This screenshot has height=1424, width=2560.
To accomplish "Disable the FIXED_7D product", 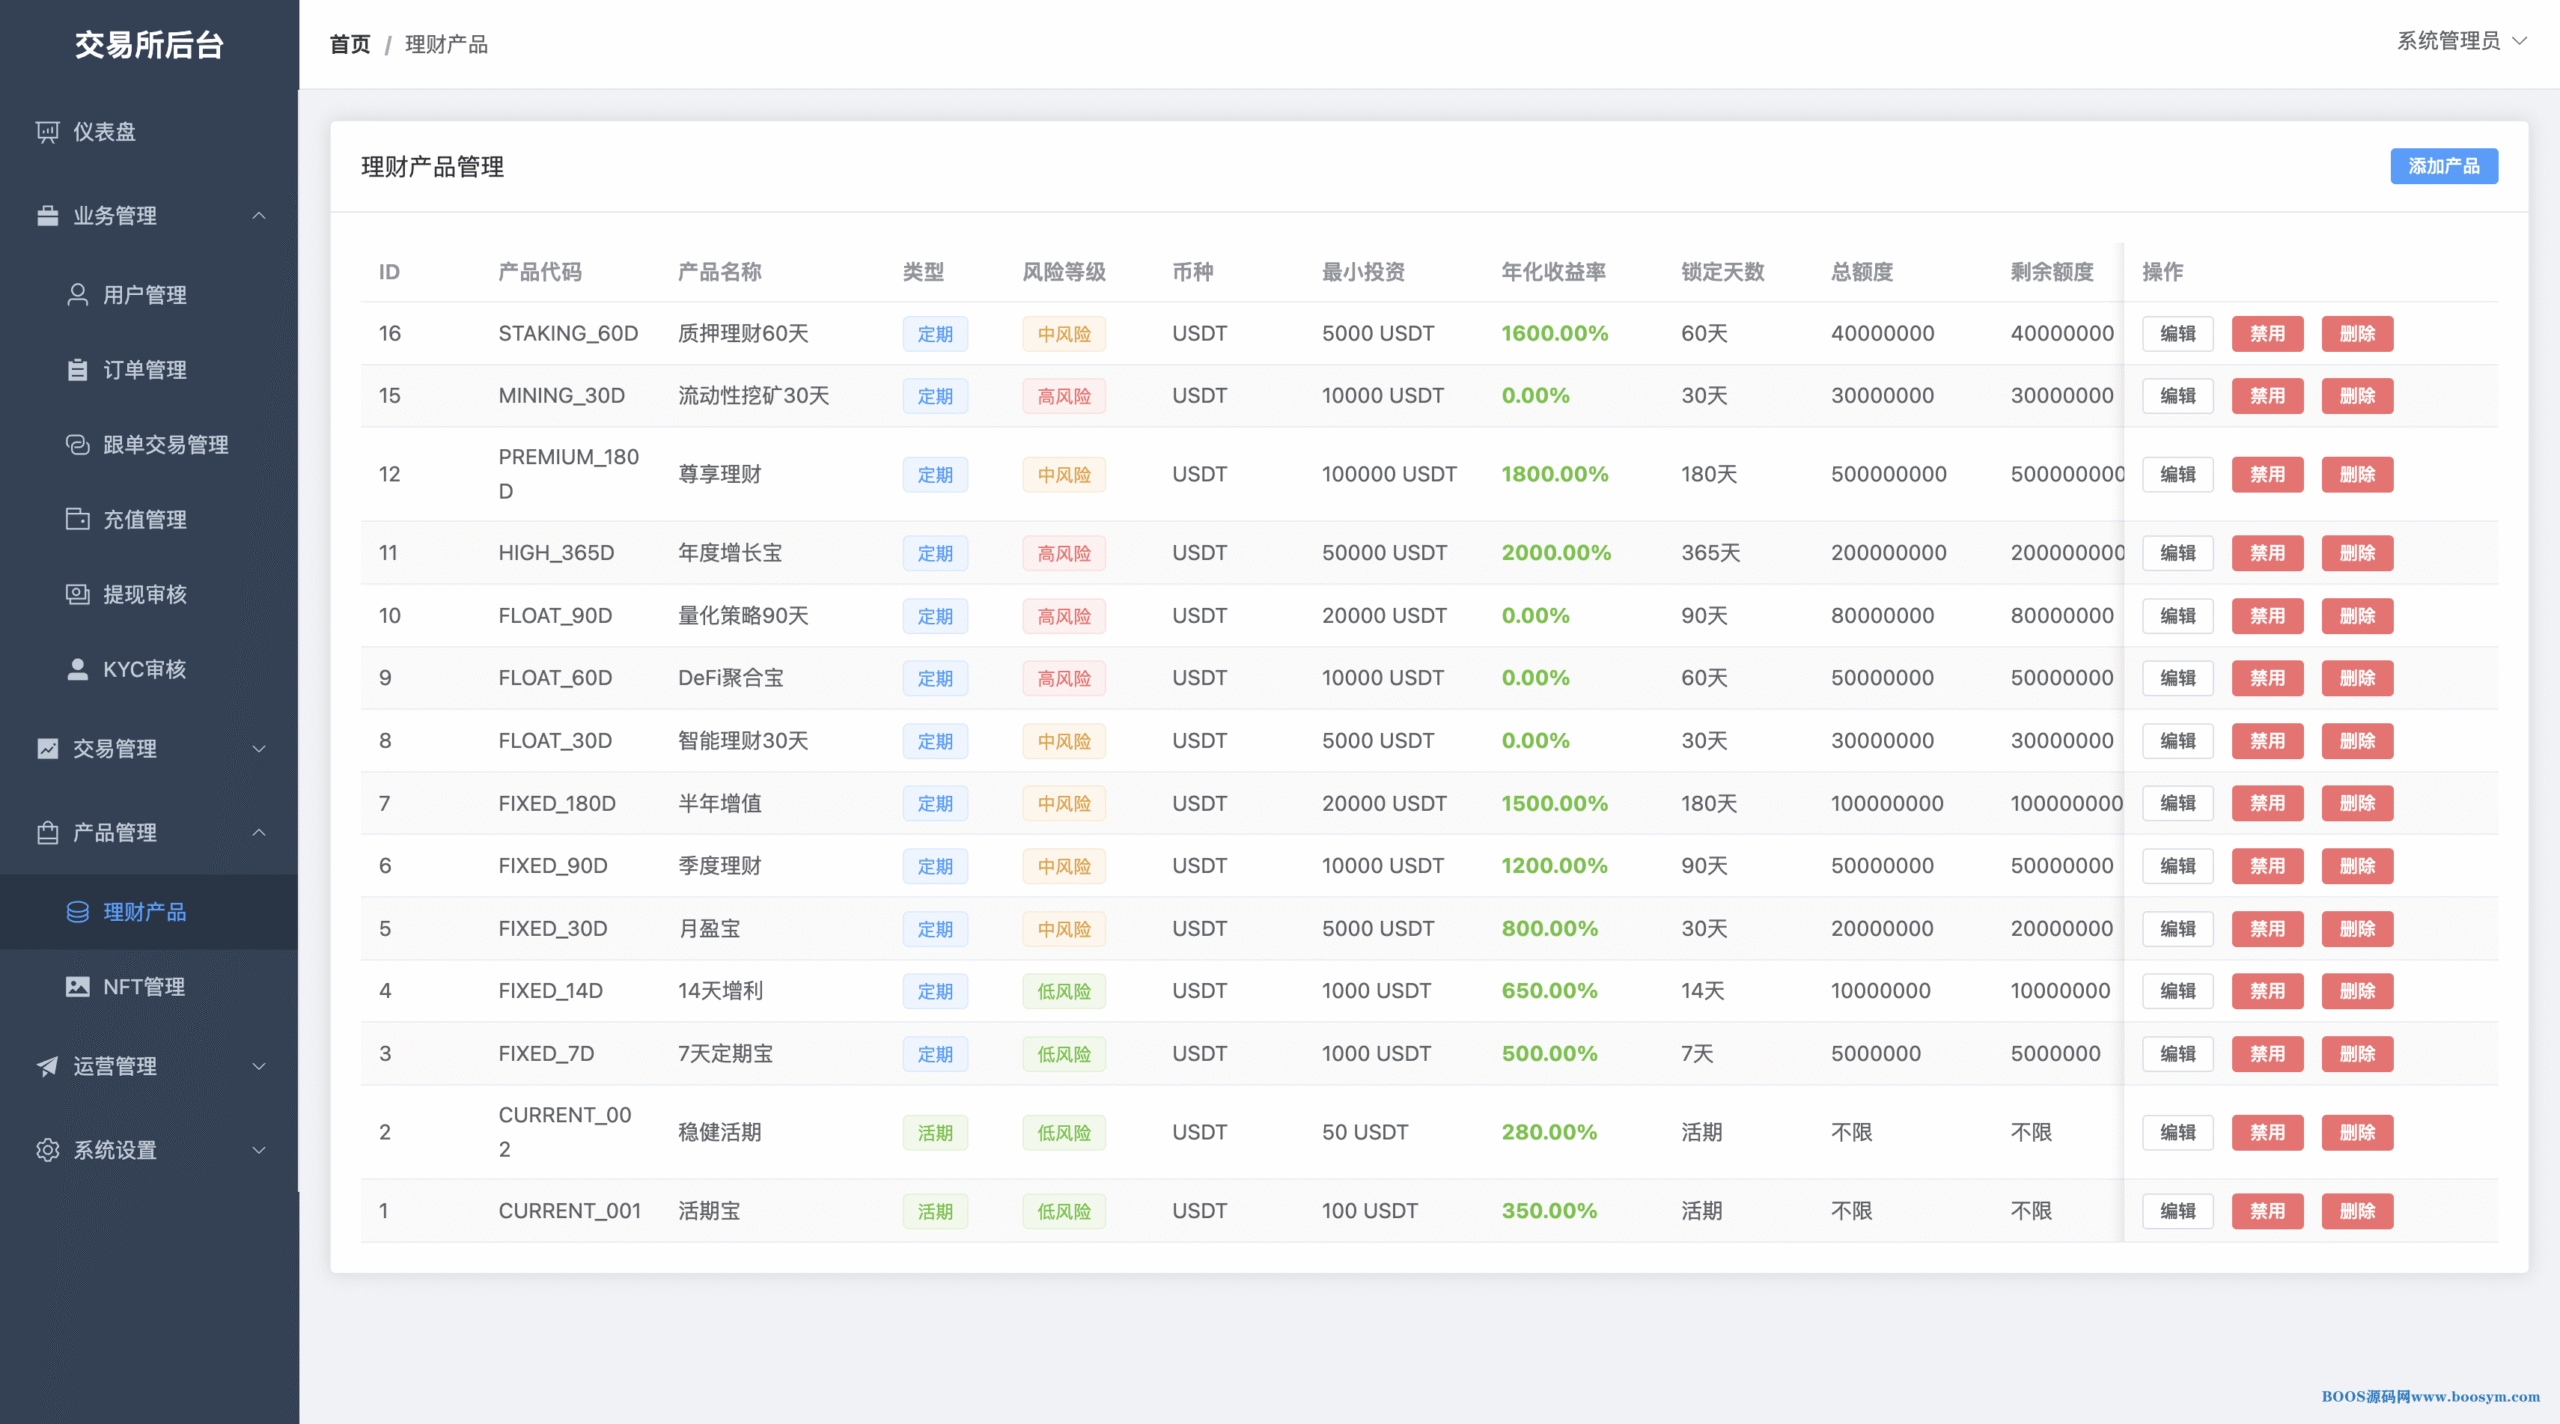I will tap(2266, 1054).
